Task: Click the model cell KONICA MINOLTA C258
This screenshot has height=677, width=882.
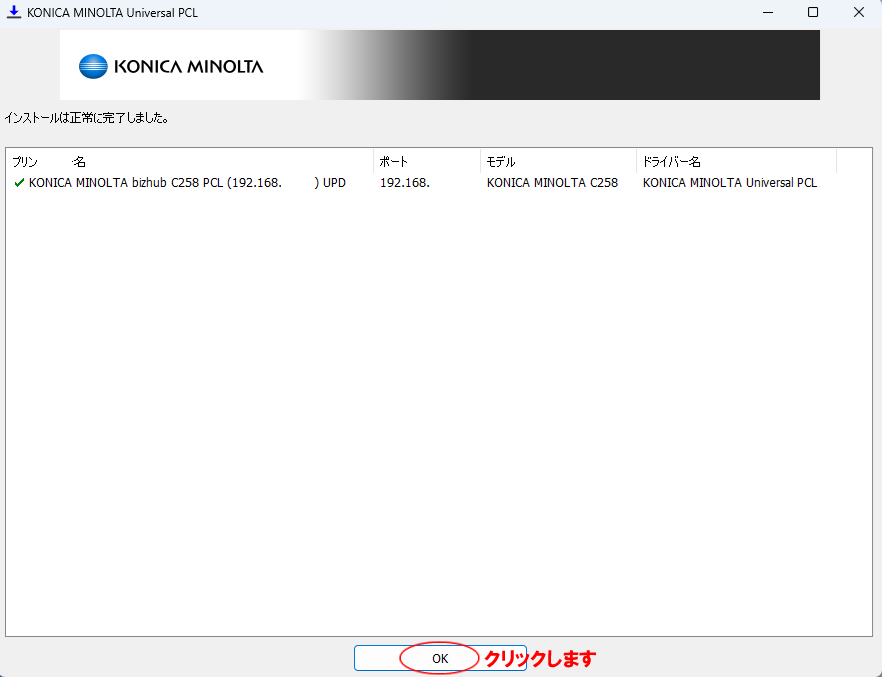Action: coord(552,183)
